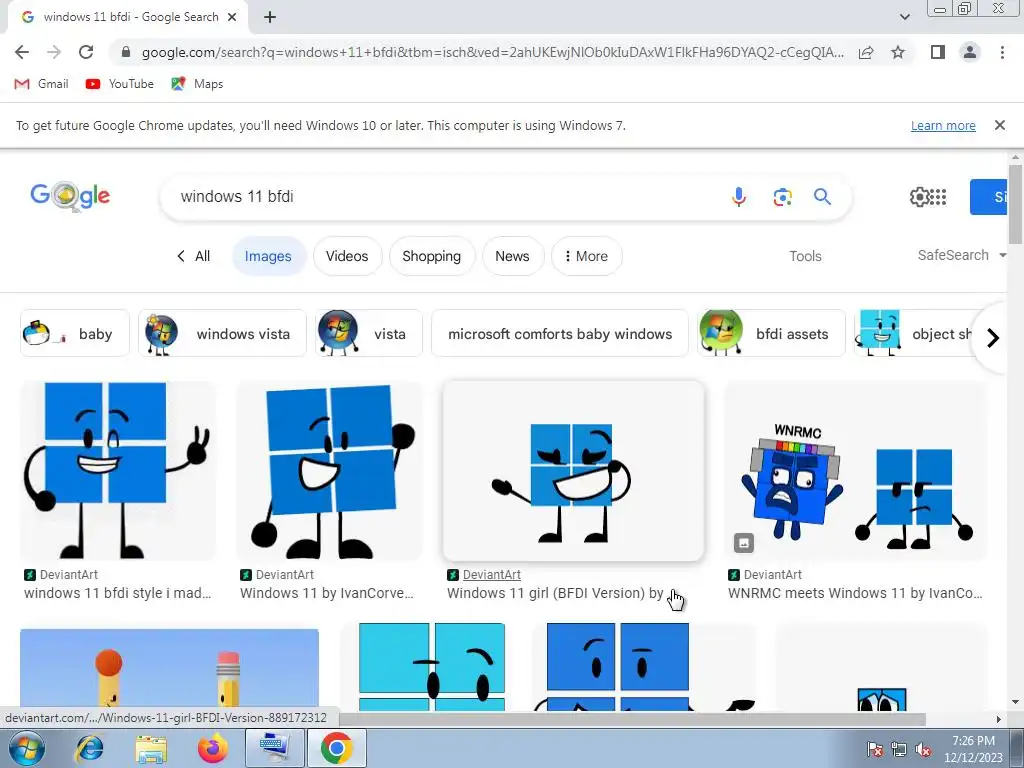Open the side panel icon
The width and height of the screenshot is (1024, 768).
click(x=938, y=52)
